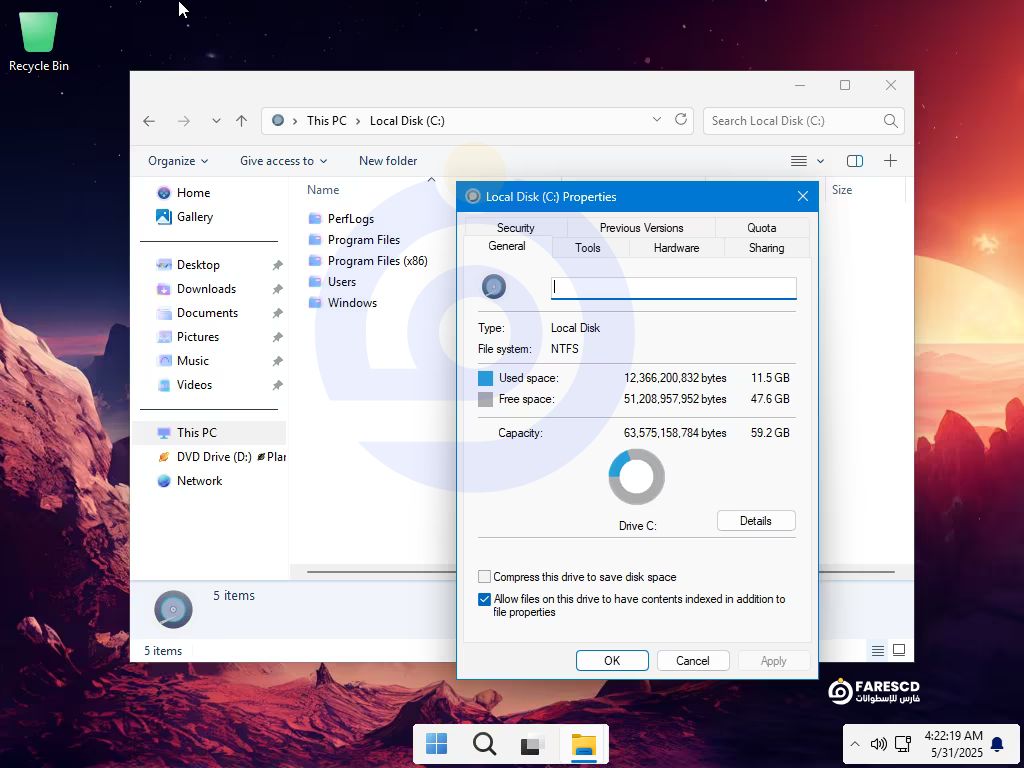Open the Organize menu
This screenshot has width=1024, height=768.
click(x=178, y=161)
